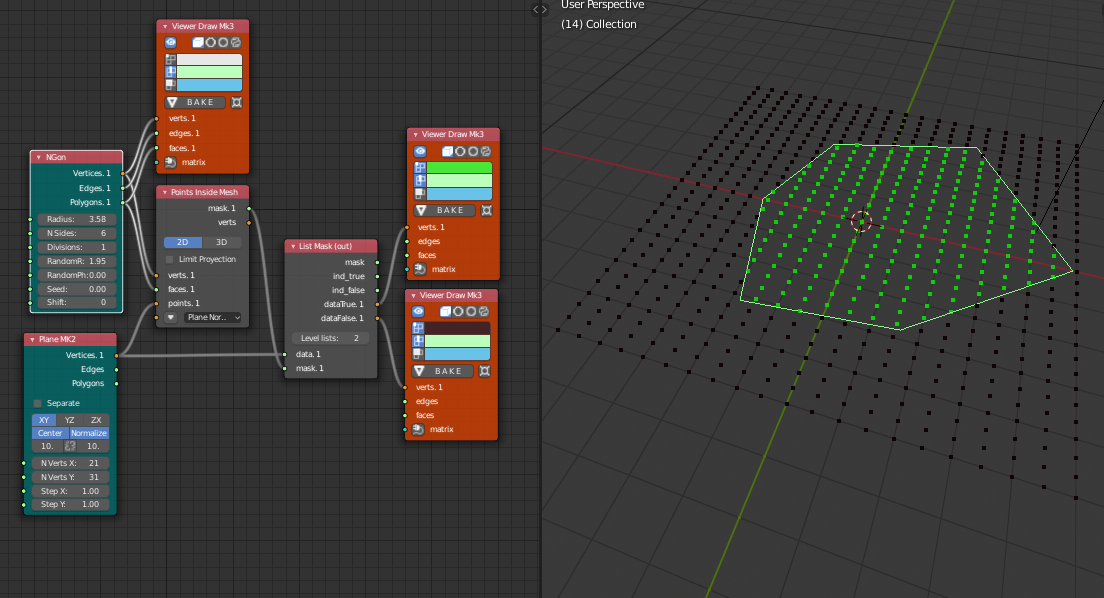Click the face color grid icon on bottom Viewer Draw Mk3
The image size is (1104, 598).
pos(416,353)
